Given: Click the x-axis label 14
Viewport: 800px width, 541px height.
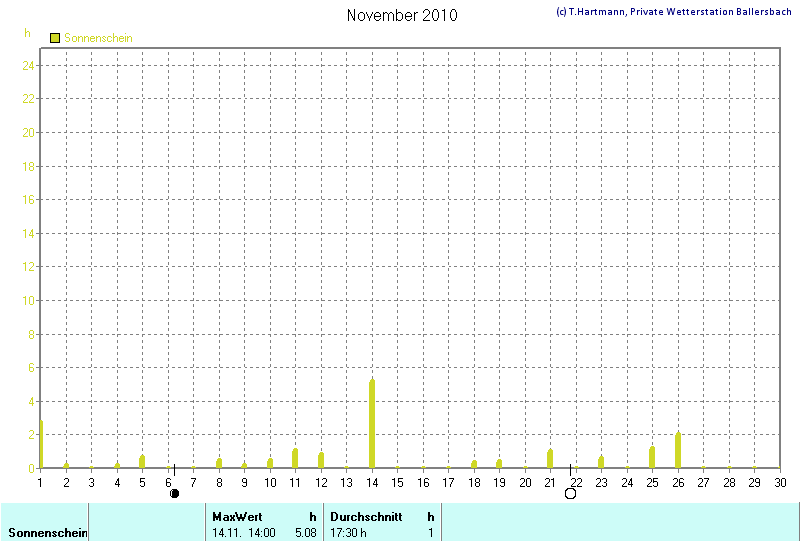Looking at the screenshot, I should click(372, 483).
